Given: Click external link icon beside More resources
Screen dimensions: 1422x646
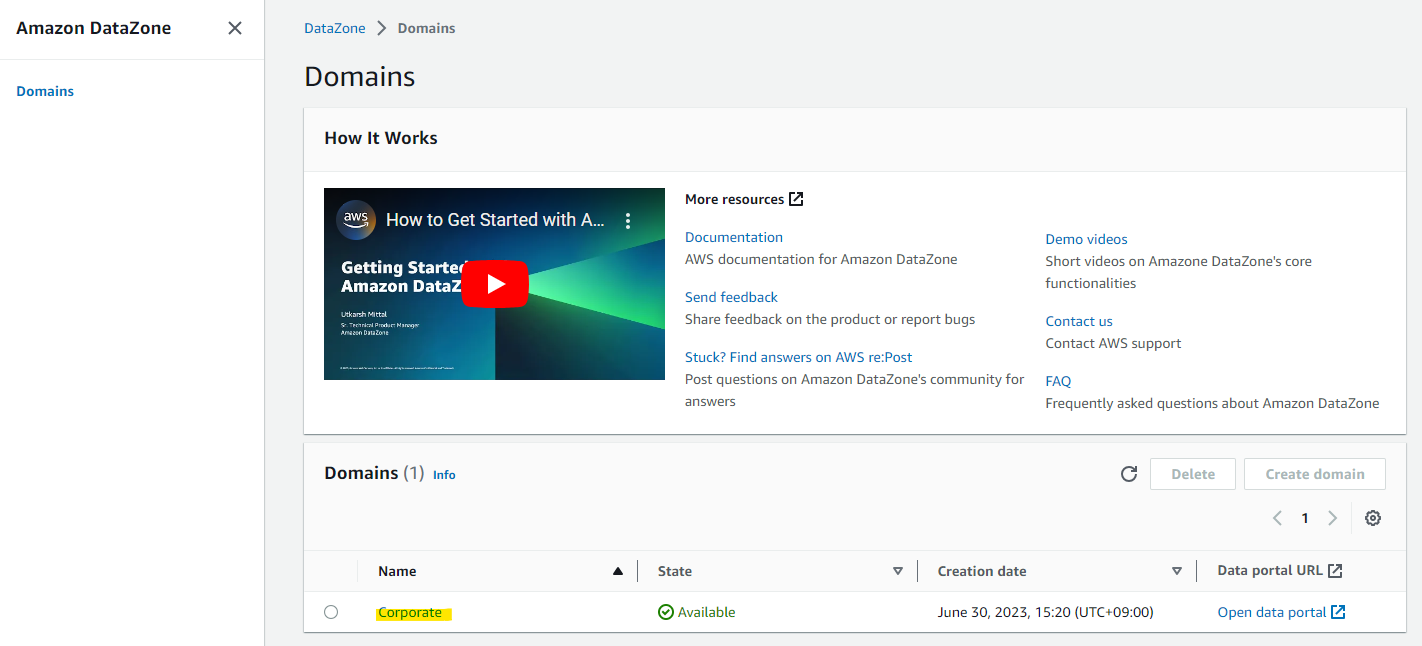Looking at the screenshot, I should [796, 199].
